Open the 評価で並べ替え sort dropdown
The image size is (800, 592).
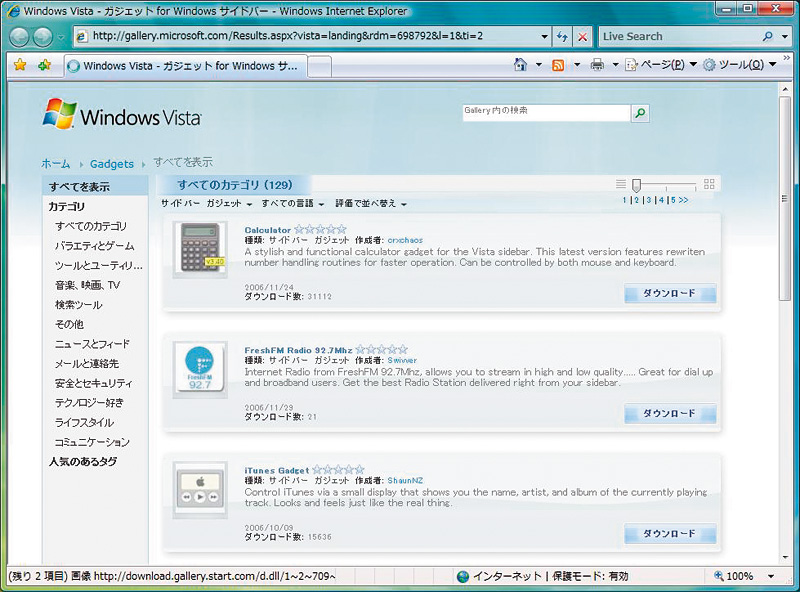click(x=370, y=204)
